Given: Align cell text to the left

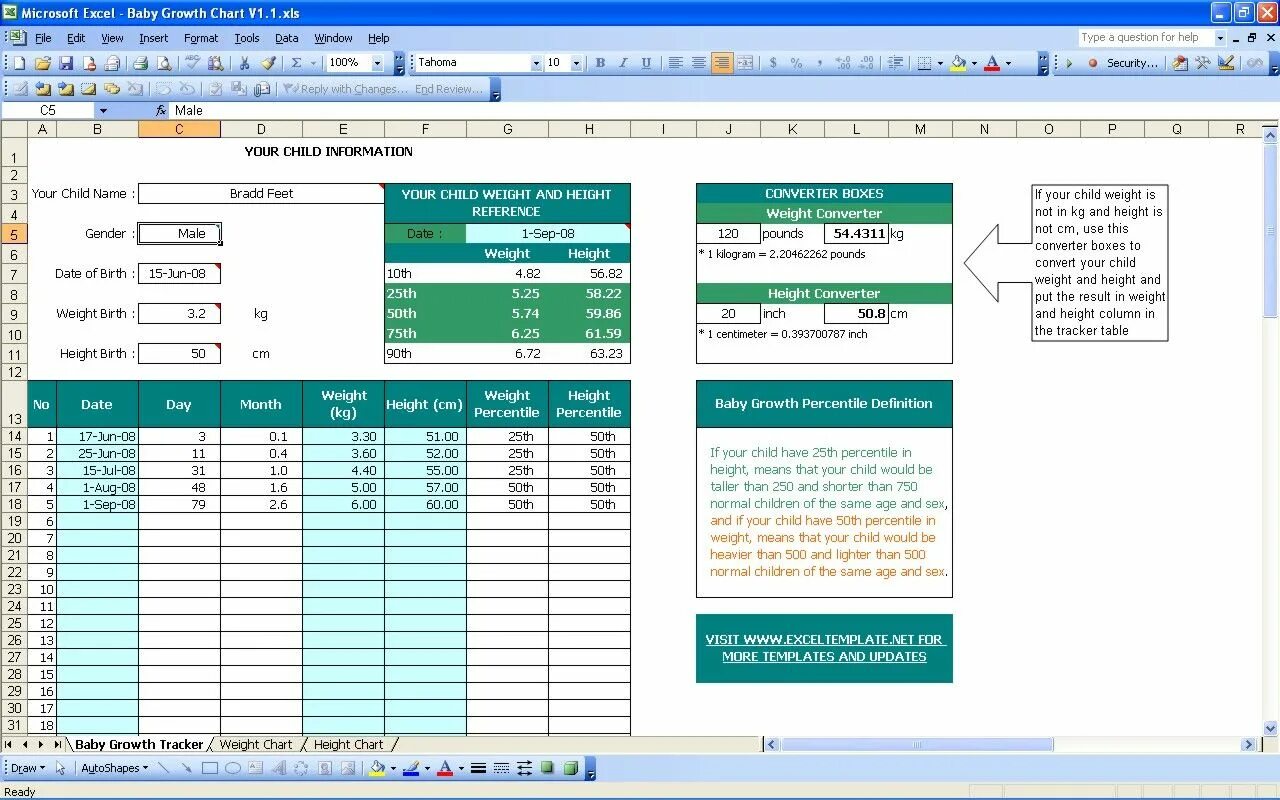Looking at the screenshot, I should click(x=676, y=63).
